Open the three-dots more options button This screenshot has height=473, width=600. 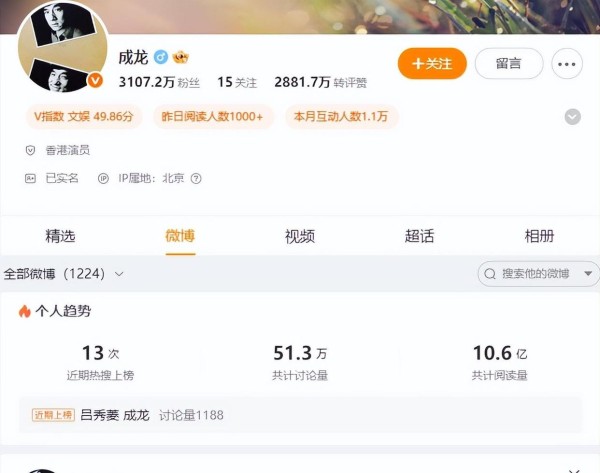point(567,64)
